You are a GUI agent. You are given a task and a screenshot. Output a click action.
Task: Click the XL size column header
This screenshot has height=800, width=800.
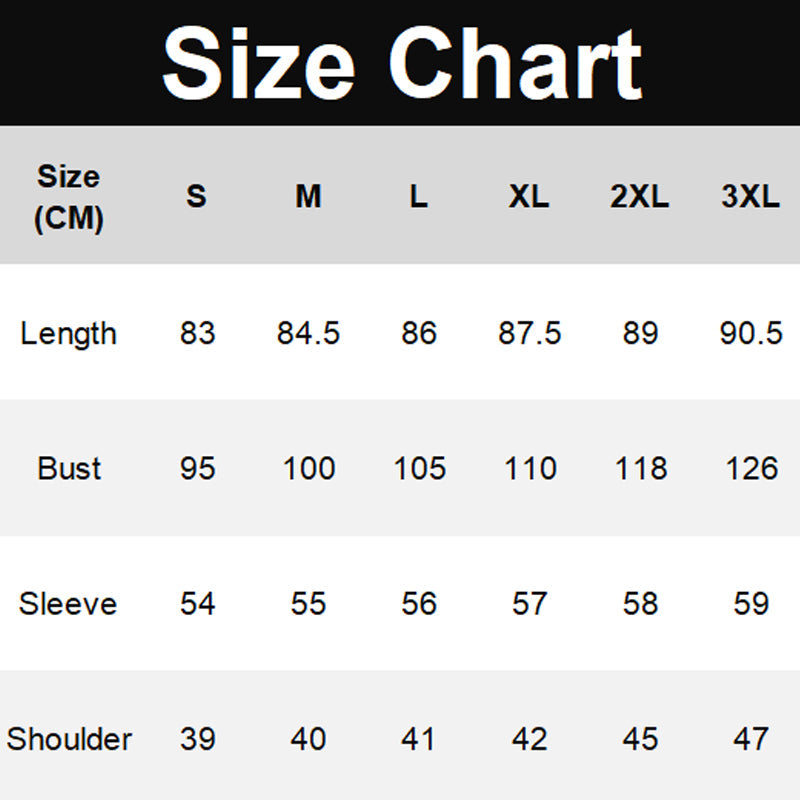[529, 197]
